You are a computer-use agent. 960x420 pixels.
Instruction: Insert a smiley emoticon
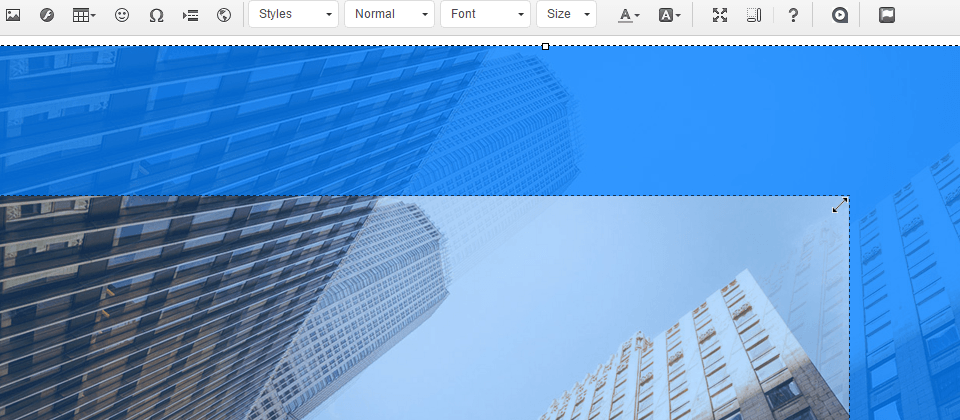(x=122, y=15)
